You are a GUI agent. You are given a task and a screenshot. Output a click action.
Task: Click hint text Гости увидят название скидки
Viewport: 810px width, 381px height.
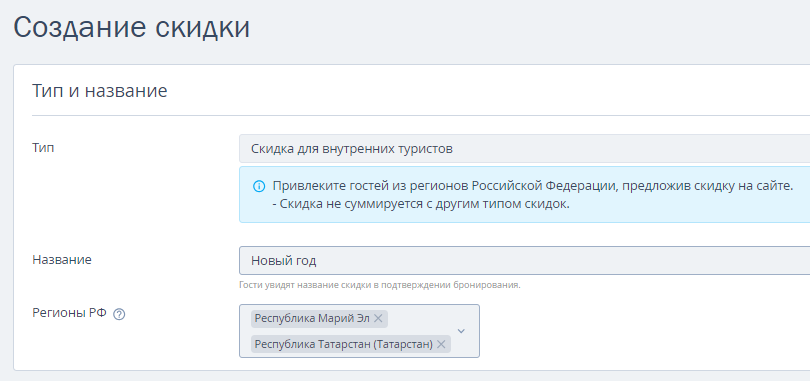click(x=380, y=285)
